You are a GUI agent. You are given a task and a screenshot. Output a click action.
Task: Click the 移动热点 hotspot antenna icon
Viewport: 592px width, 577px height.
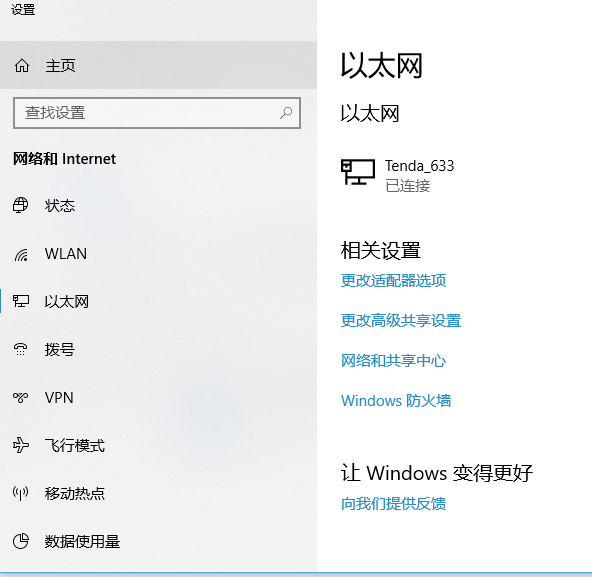(x=20, y=493)
